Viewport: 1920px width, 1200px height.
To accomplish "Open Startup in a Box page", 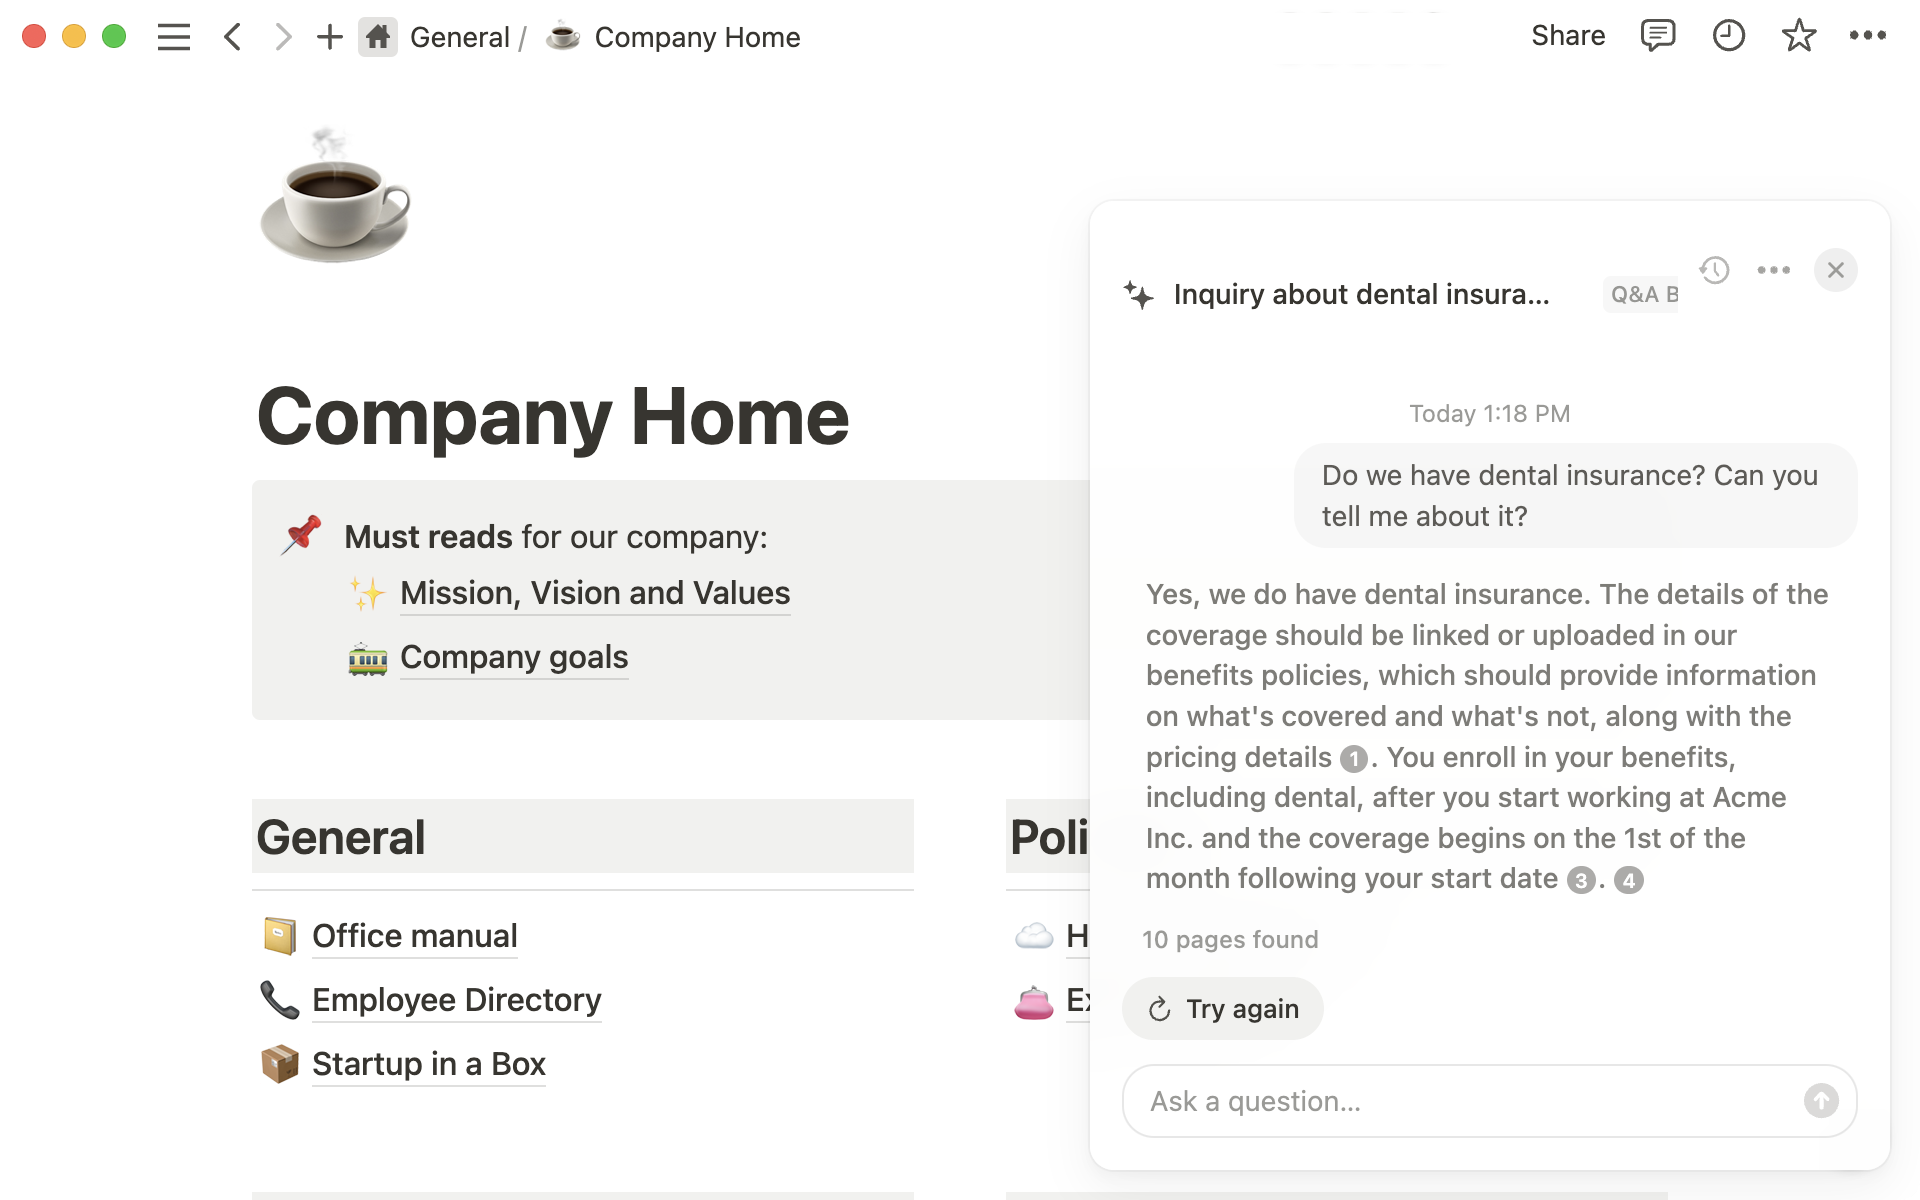I will [x=426, y=1063].
